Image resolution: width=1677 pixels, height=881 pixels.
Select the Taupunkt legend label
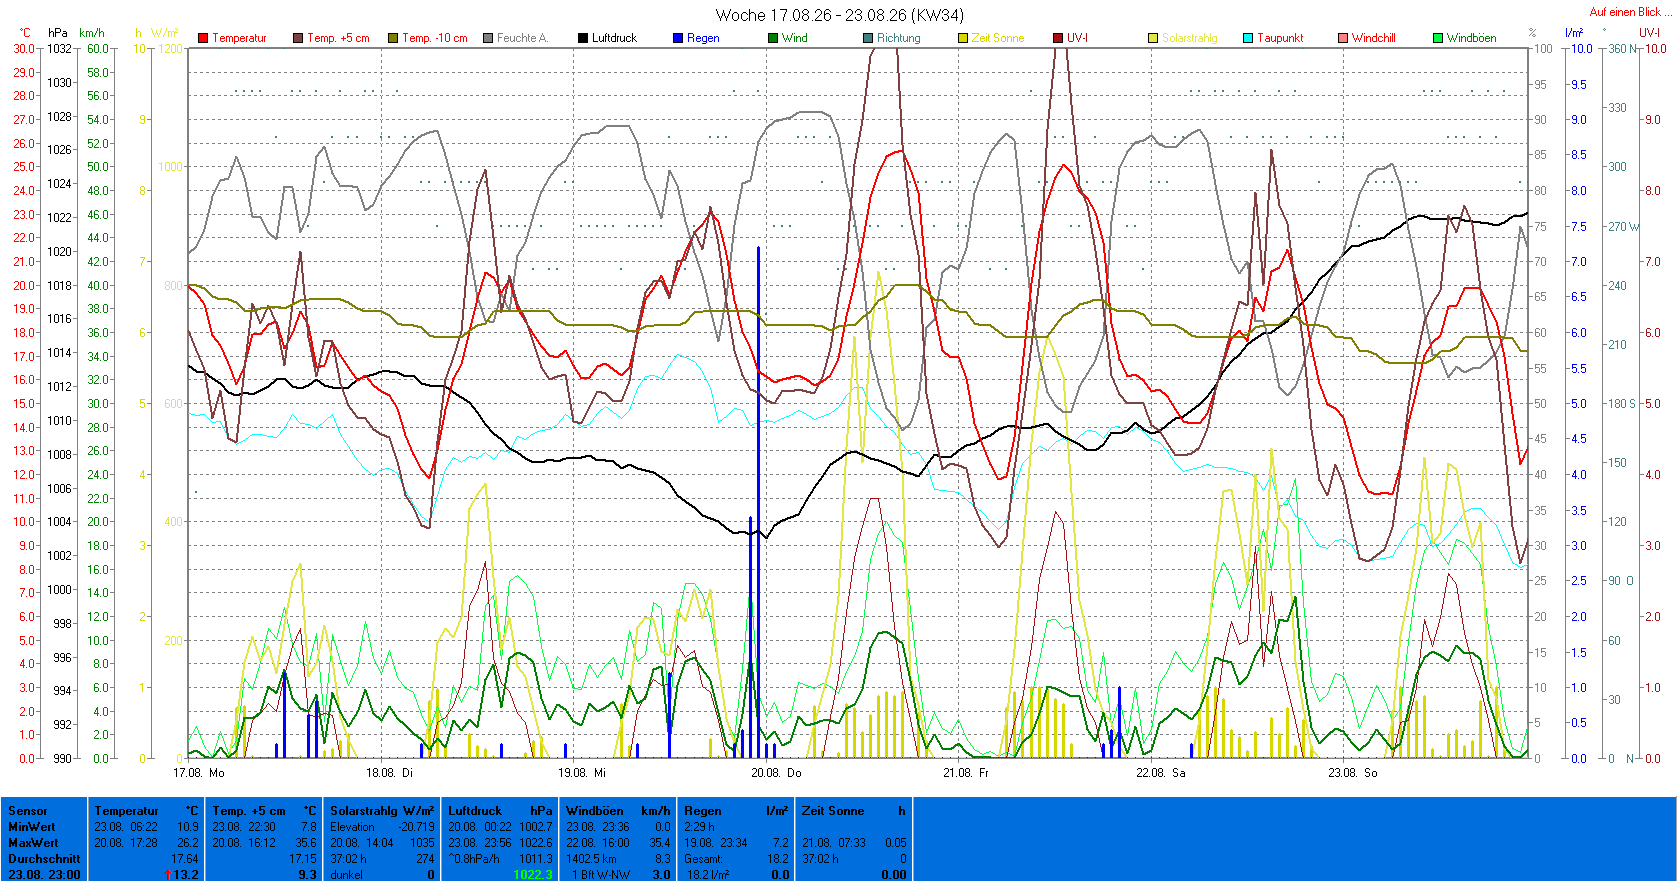tap(1281, 38)
